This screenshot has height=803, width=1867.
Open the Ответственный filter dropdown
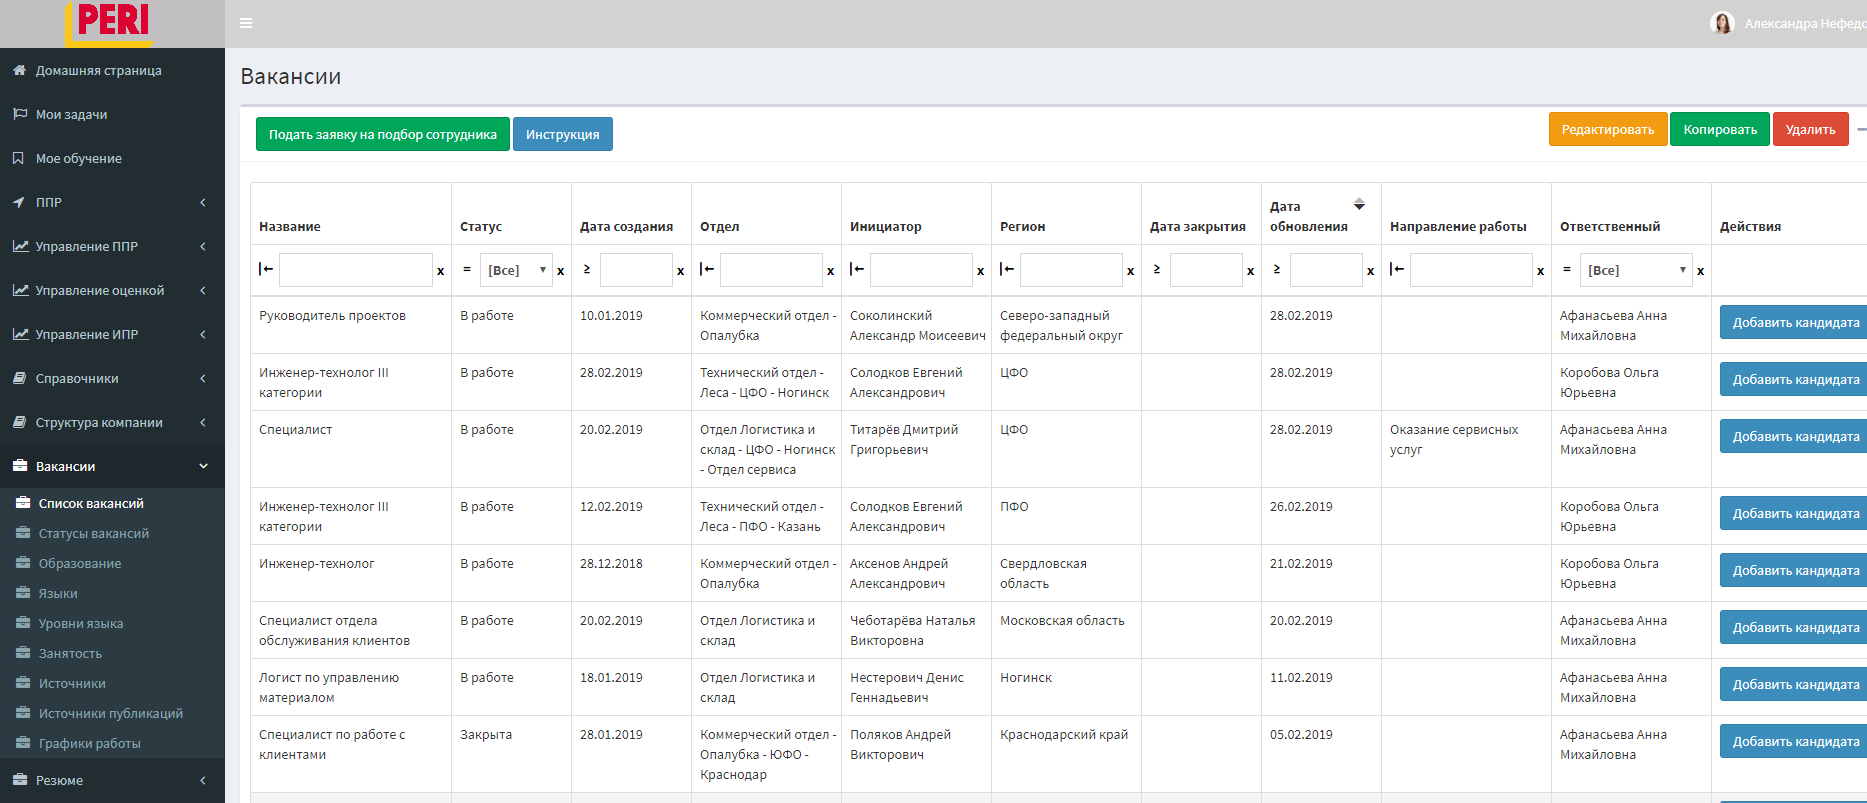[1636, 270]
